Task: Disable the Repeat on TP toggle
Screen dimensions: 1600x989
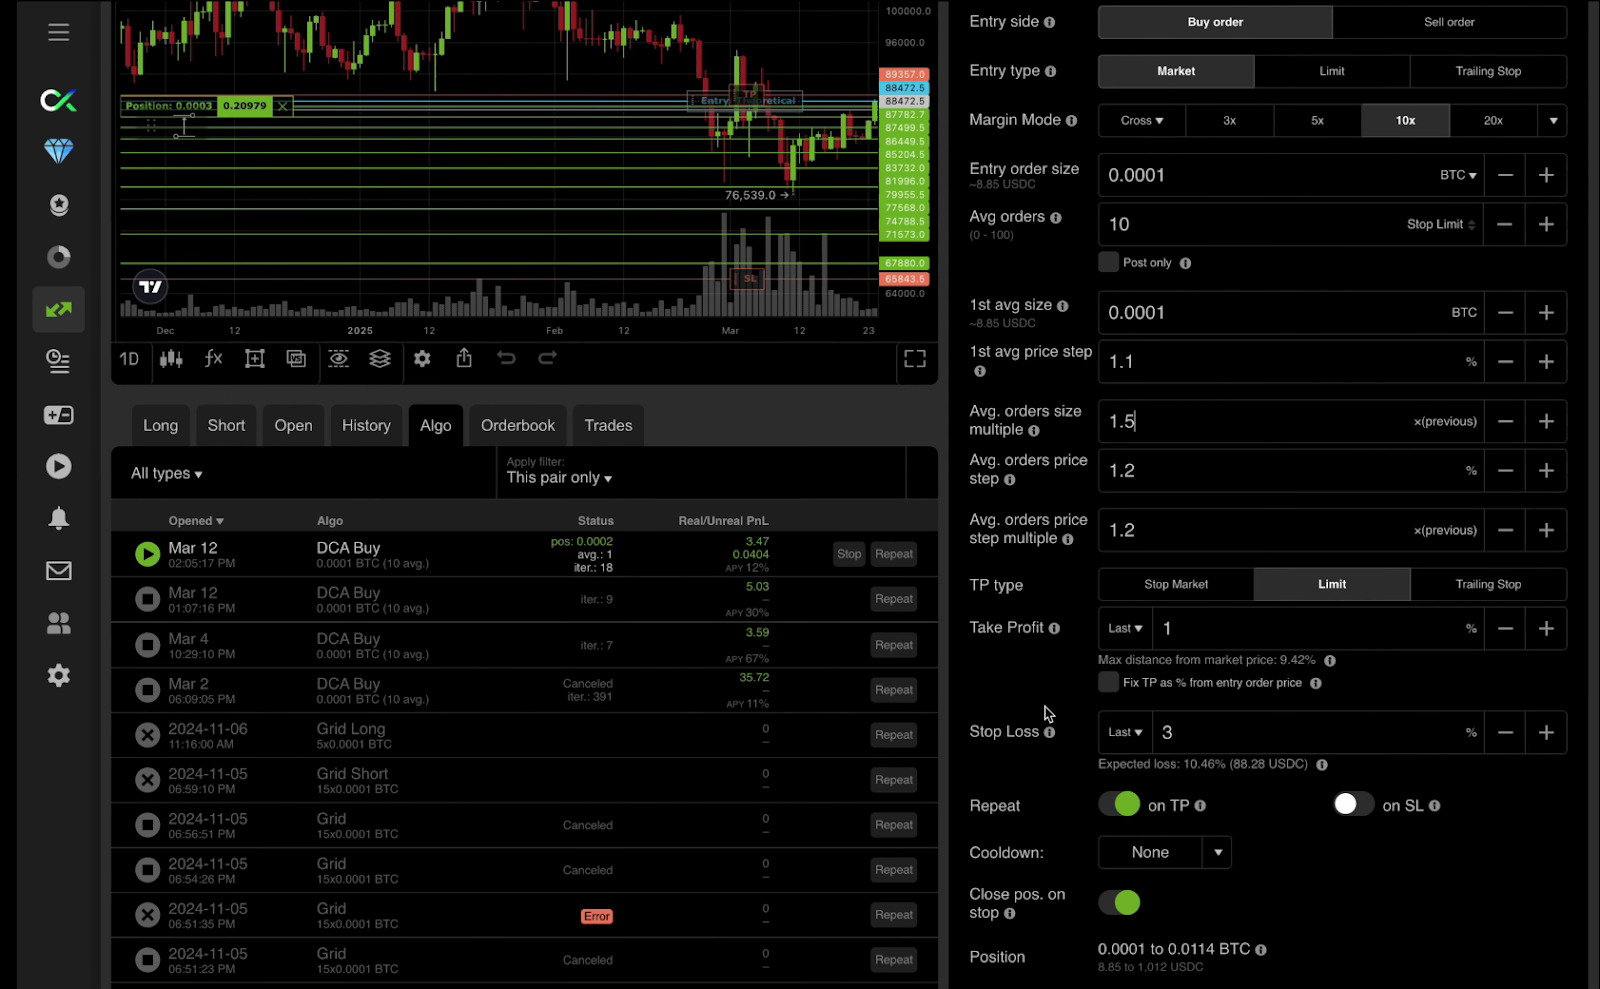Action: pyautogui.click(x=1119, y=805)
